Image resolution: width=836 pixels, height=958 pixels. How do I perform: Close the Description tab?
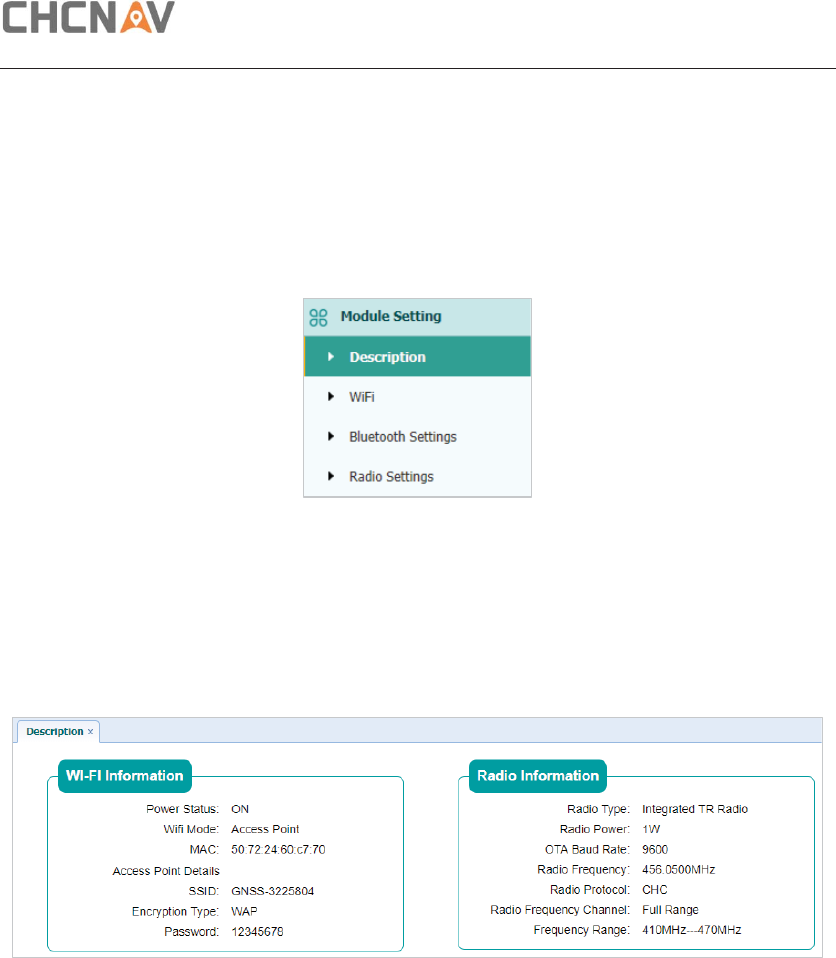[90, 732]
